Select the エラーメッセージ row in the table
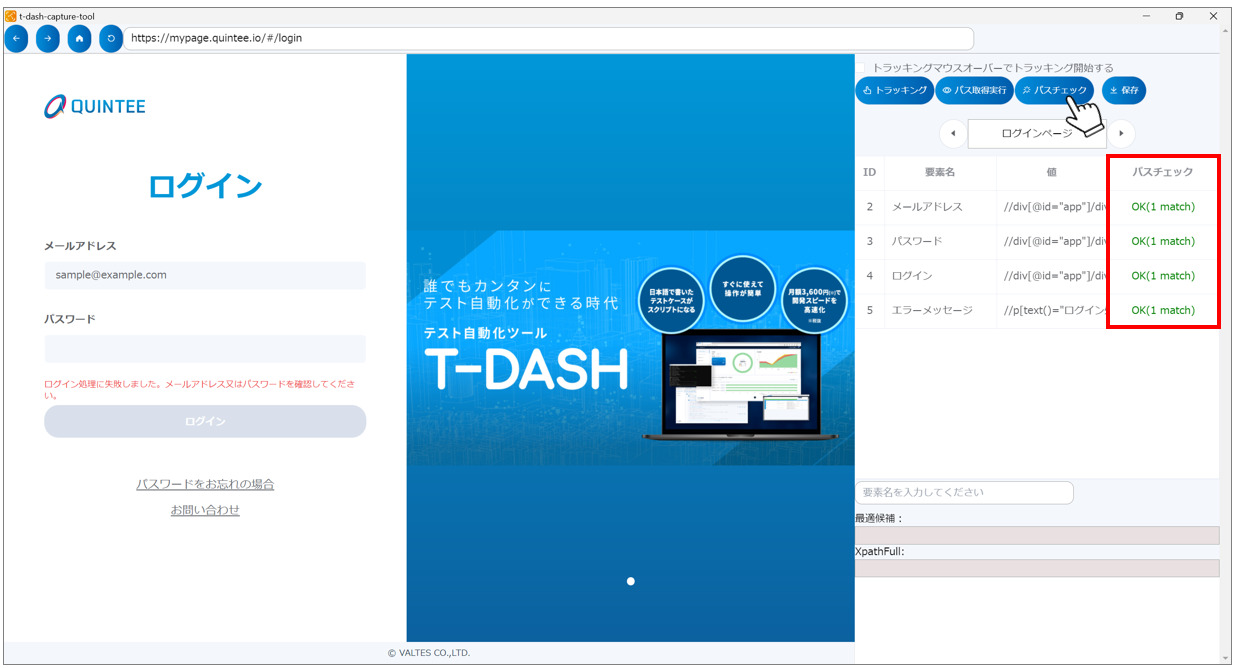This screenshot has width=1237, height=668. coord(932,310)
